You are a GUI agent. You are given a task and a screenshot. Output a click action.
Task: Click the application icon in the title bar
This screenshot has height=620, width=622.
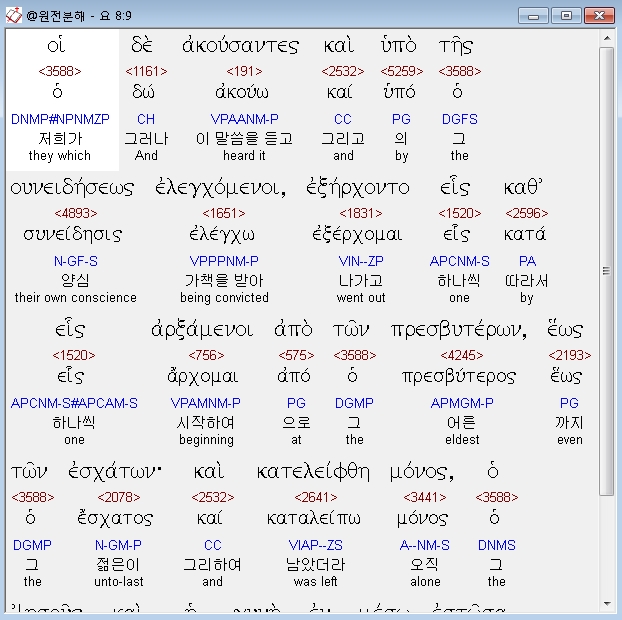[13, 15]
